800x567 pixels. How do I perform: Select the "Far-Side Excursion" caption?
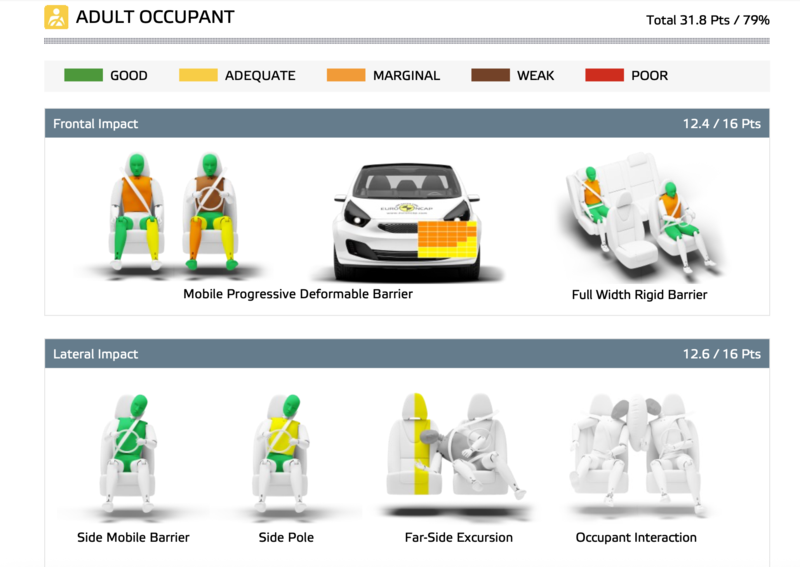point(459,537)
